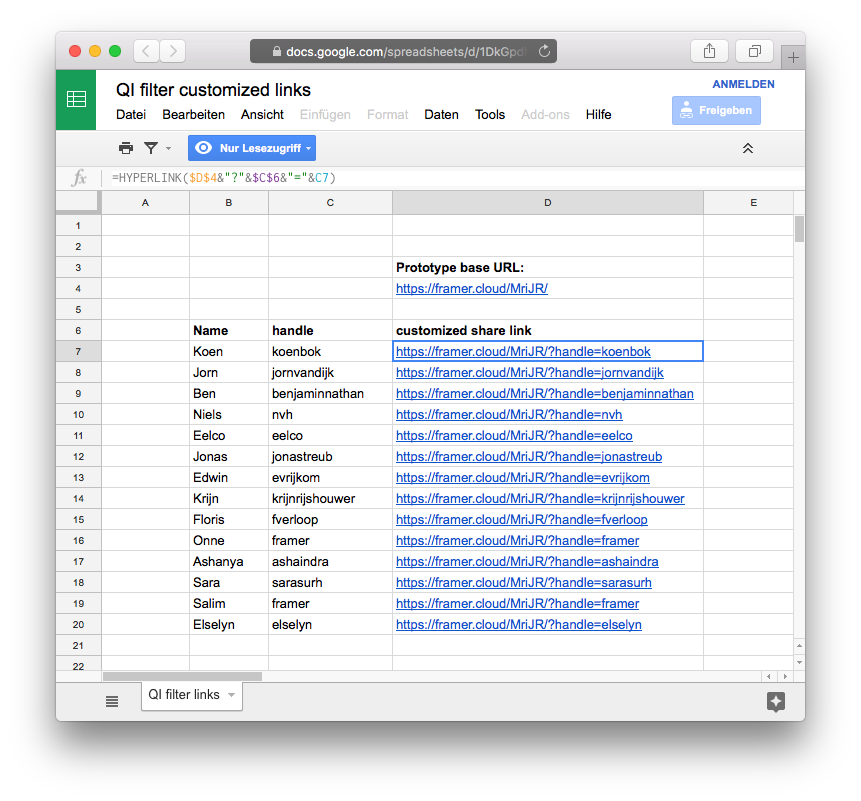Select column D header
The height and width of the screenshot is (801, 861).
coord(547,203)
